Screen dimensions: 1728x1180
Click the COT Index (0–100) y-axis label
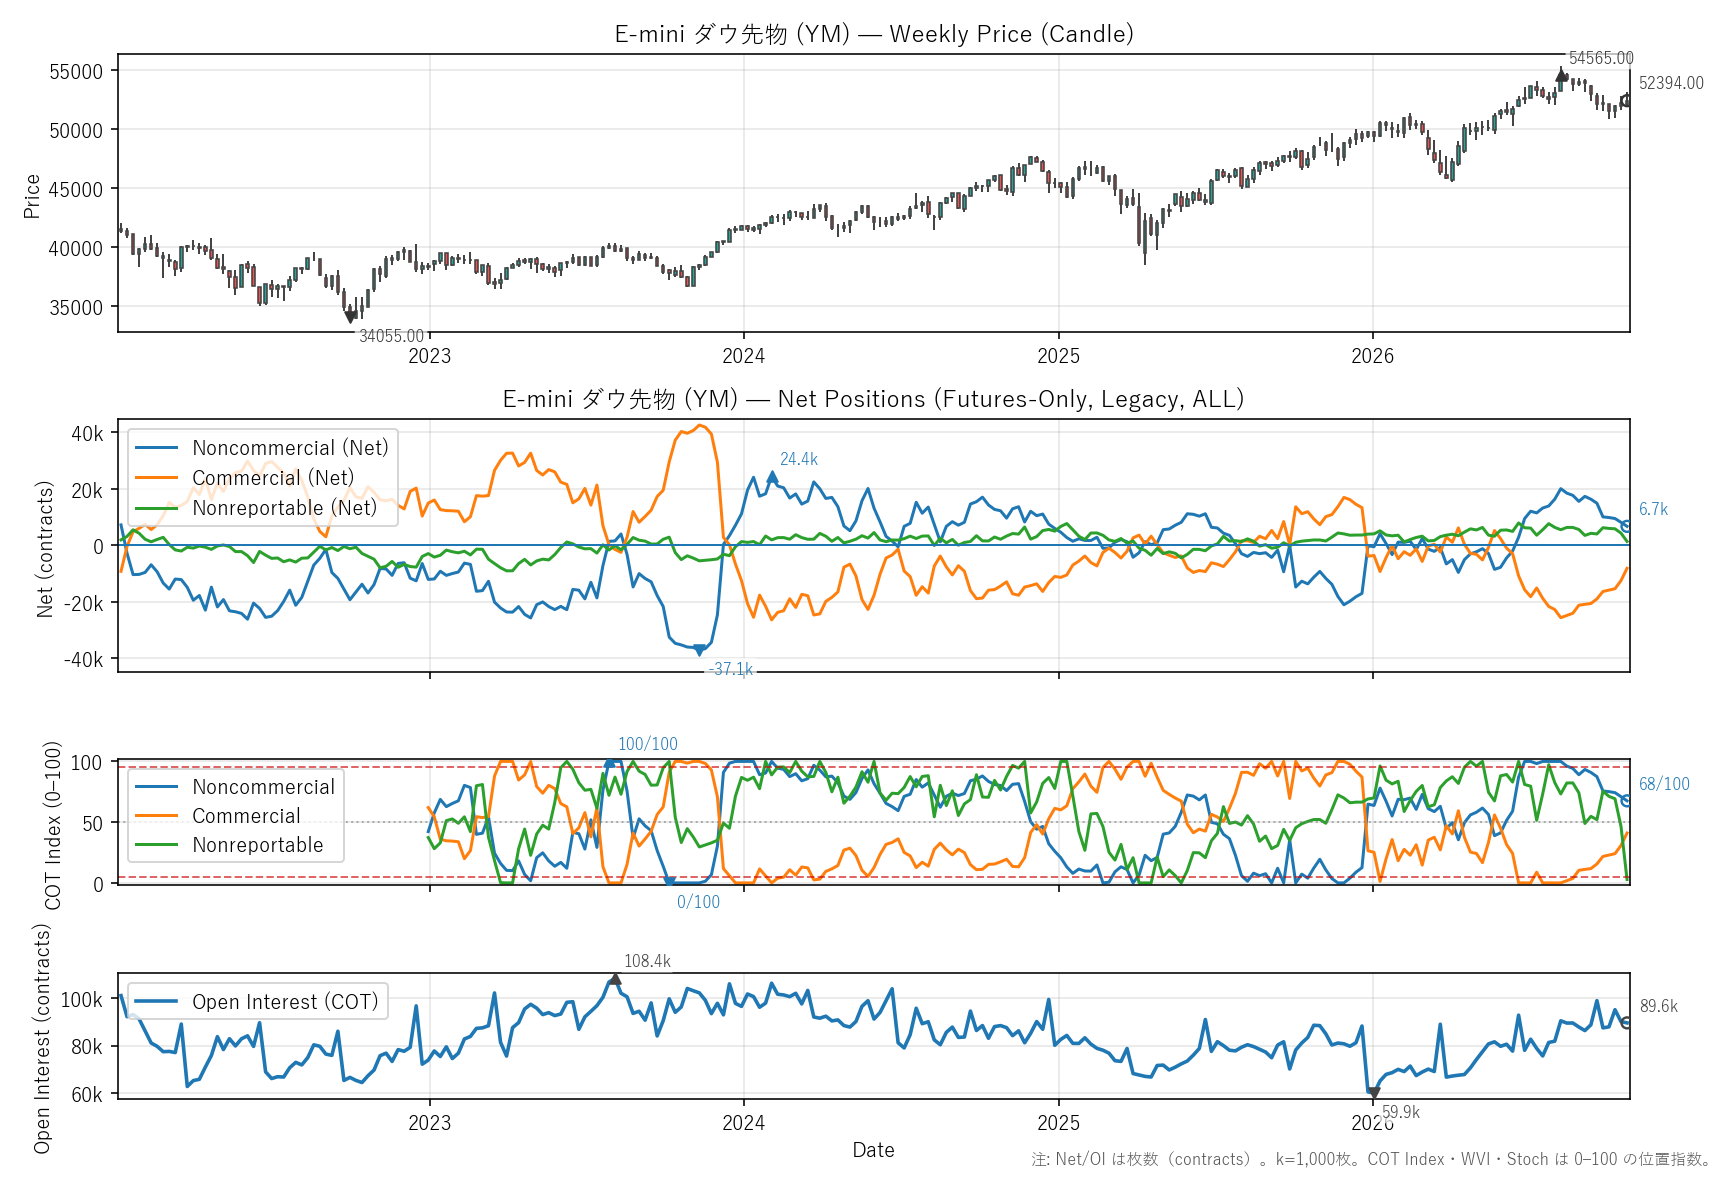(x=53, y=825)
